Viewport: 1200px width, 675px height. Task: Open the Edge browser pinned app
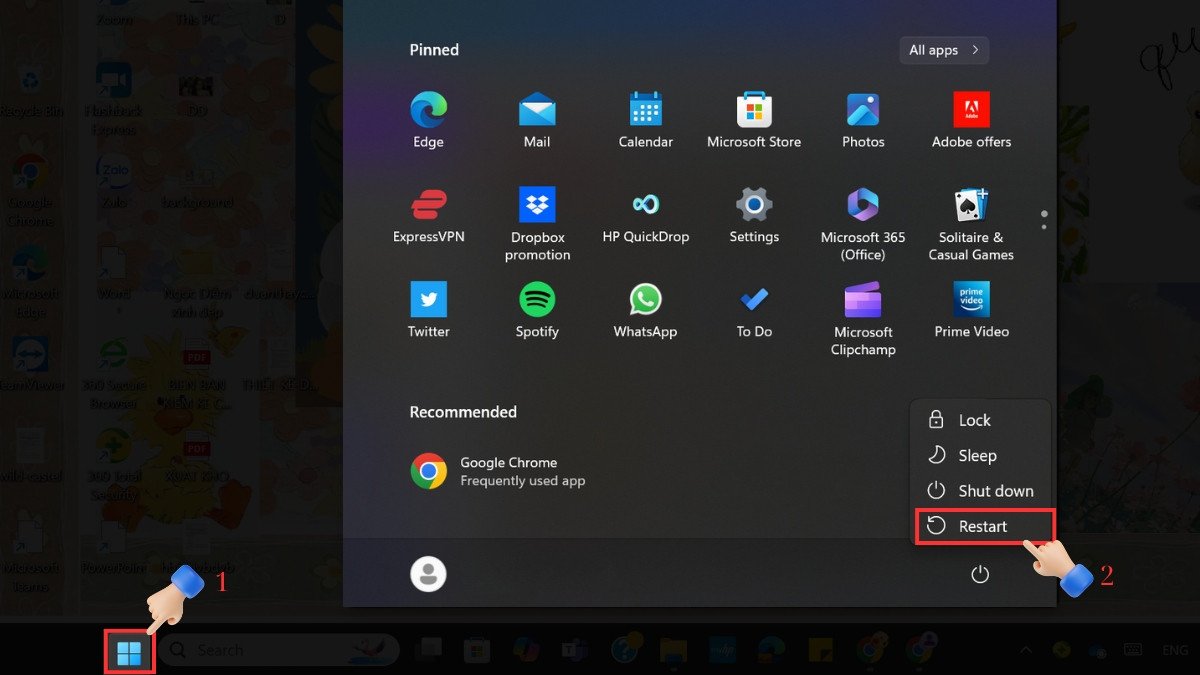pyautogui.click(x=428, y=110)
